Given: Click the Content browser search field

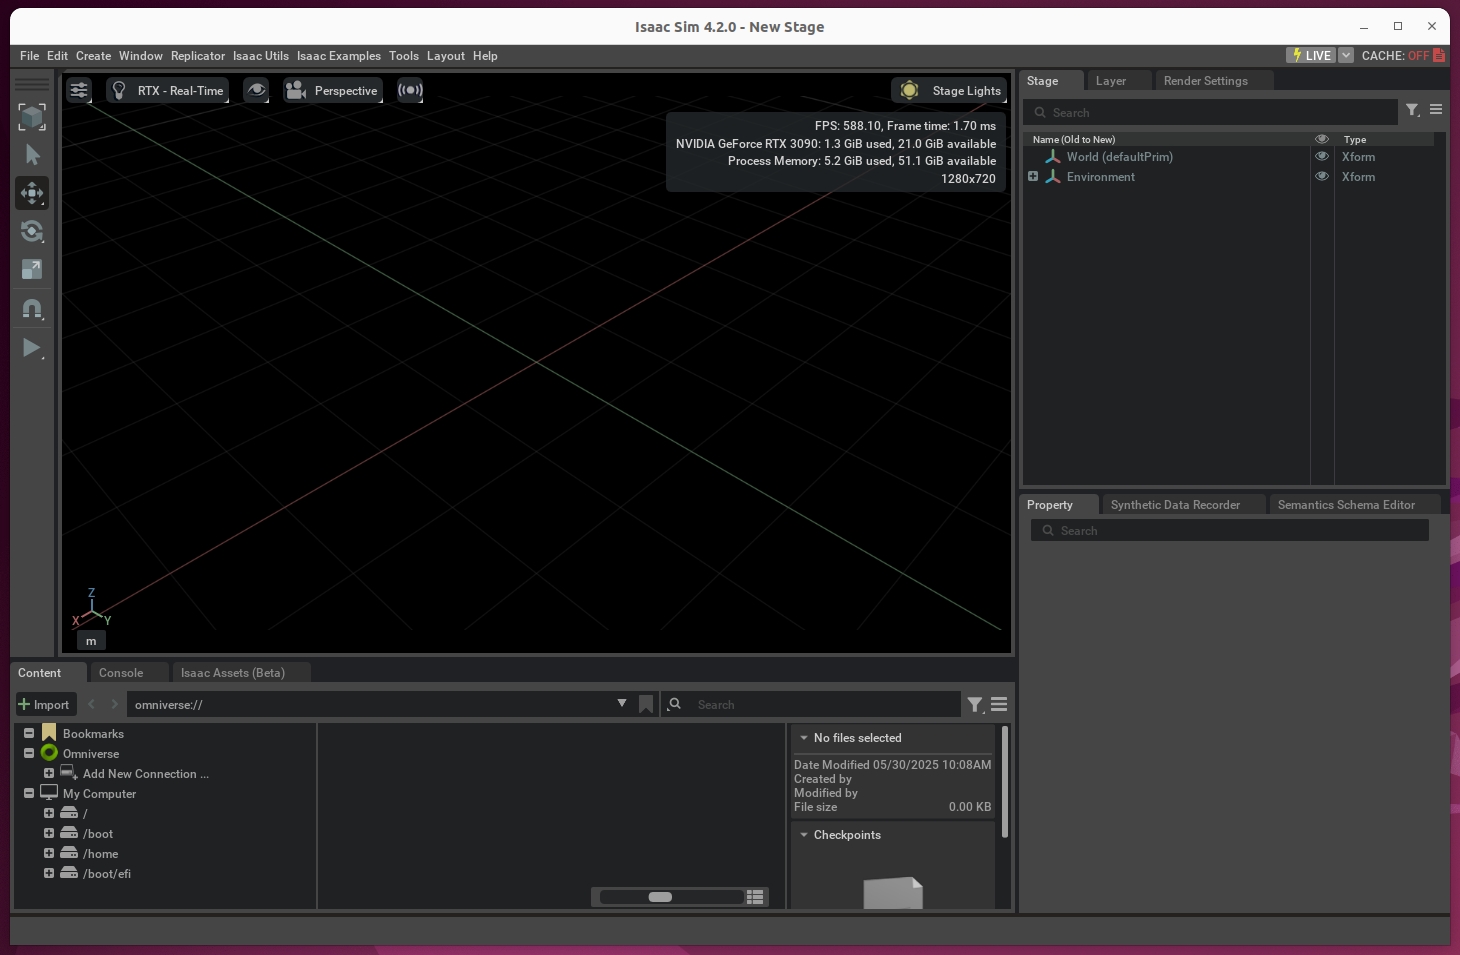Looking at the screenshot, I should (812, 705).
